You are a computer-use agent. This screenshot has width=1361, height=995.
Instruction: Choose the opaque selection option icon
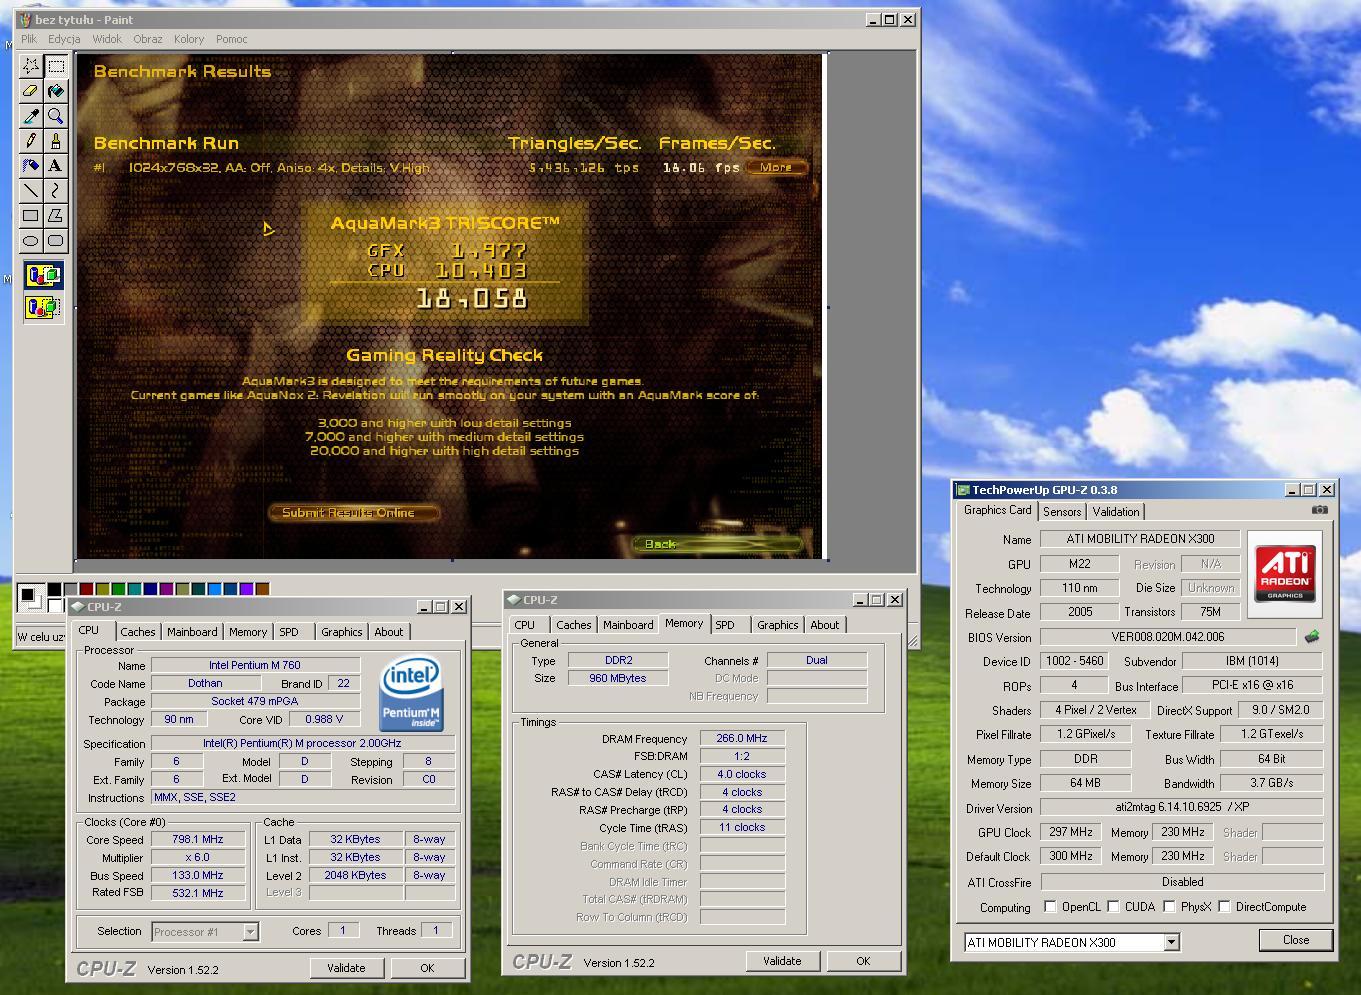43,275
